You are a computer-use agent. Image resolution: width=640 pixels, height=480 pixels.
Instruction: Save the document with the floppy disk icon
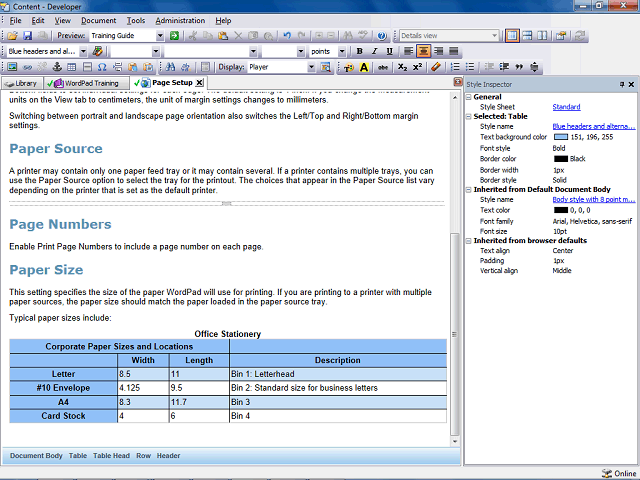(x=27, y=36)
